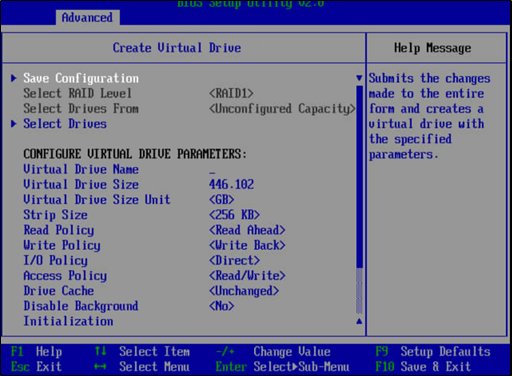Click the F10 Save & Exit hint
Viewport: 512px width, 376px height.
click(423, 367)
